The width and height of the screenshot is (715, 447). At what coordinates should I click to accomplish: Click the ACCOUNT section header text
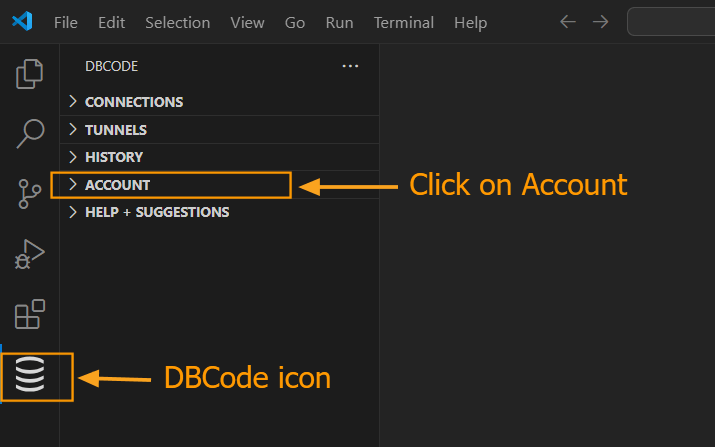coord(117,185)
